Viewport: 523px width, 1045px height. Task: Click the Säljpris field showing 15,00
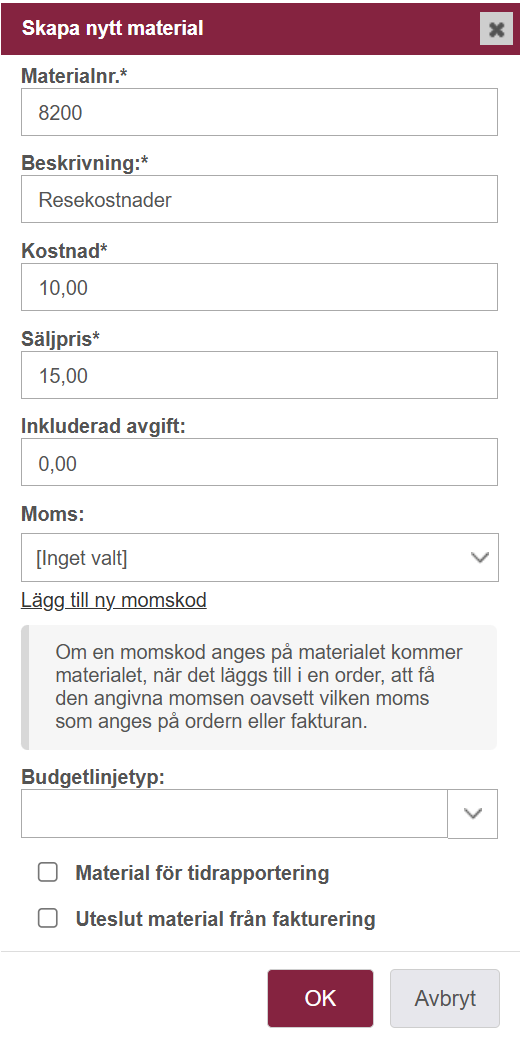259,375
